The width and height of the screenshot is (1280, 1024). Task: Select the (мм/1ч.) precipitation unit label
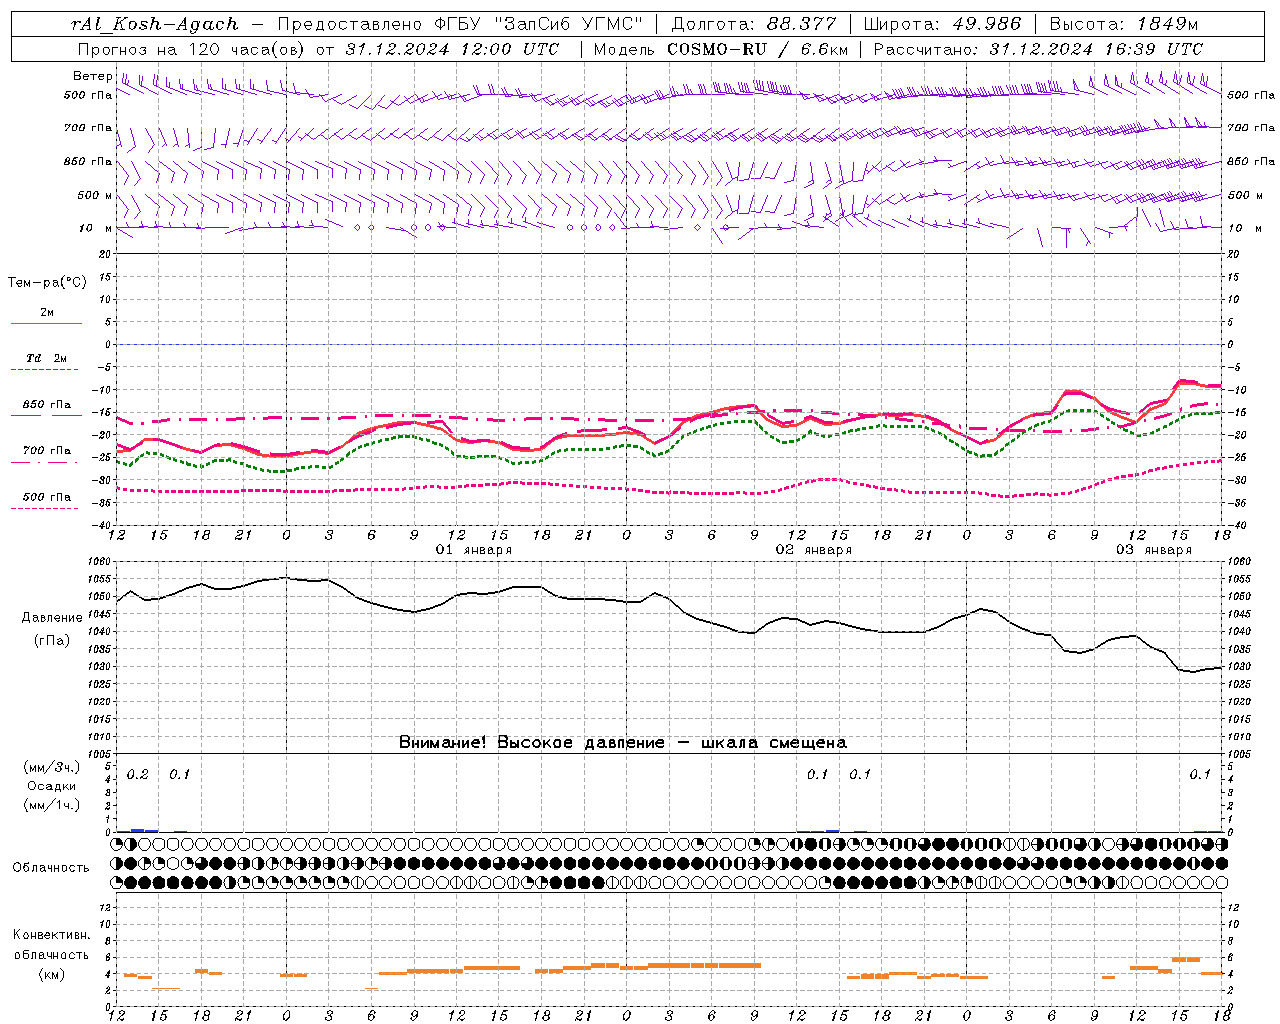[x=52, y=805]
